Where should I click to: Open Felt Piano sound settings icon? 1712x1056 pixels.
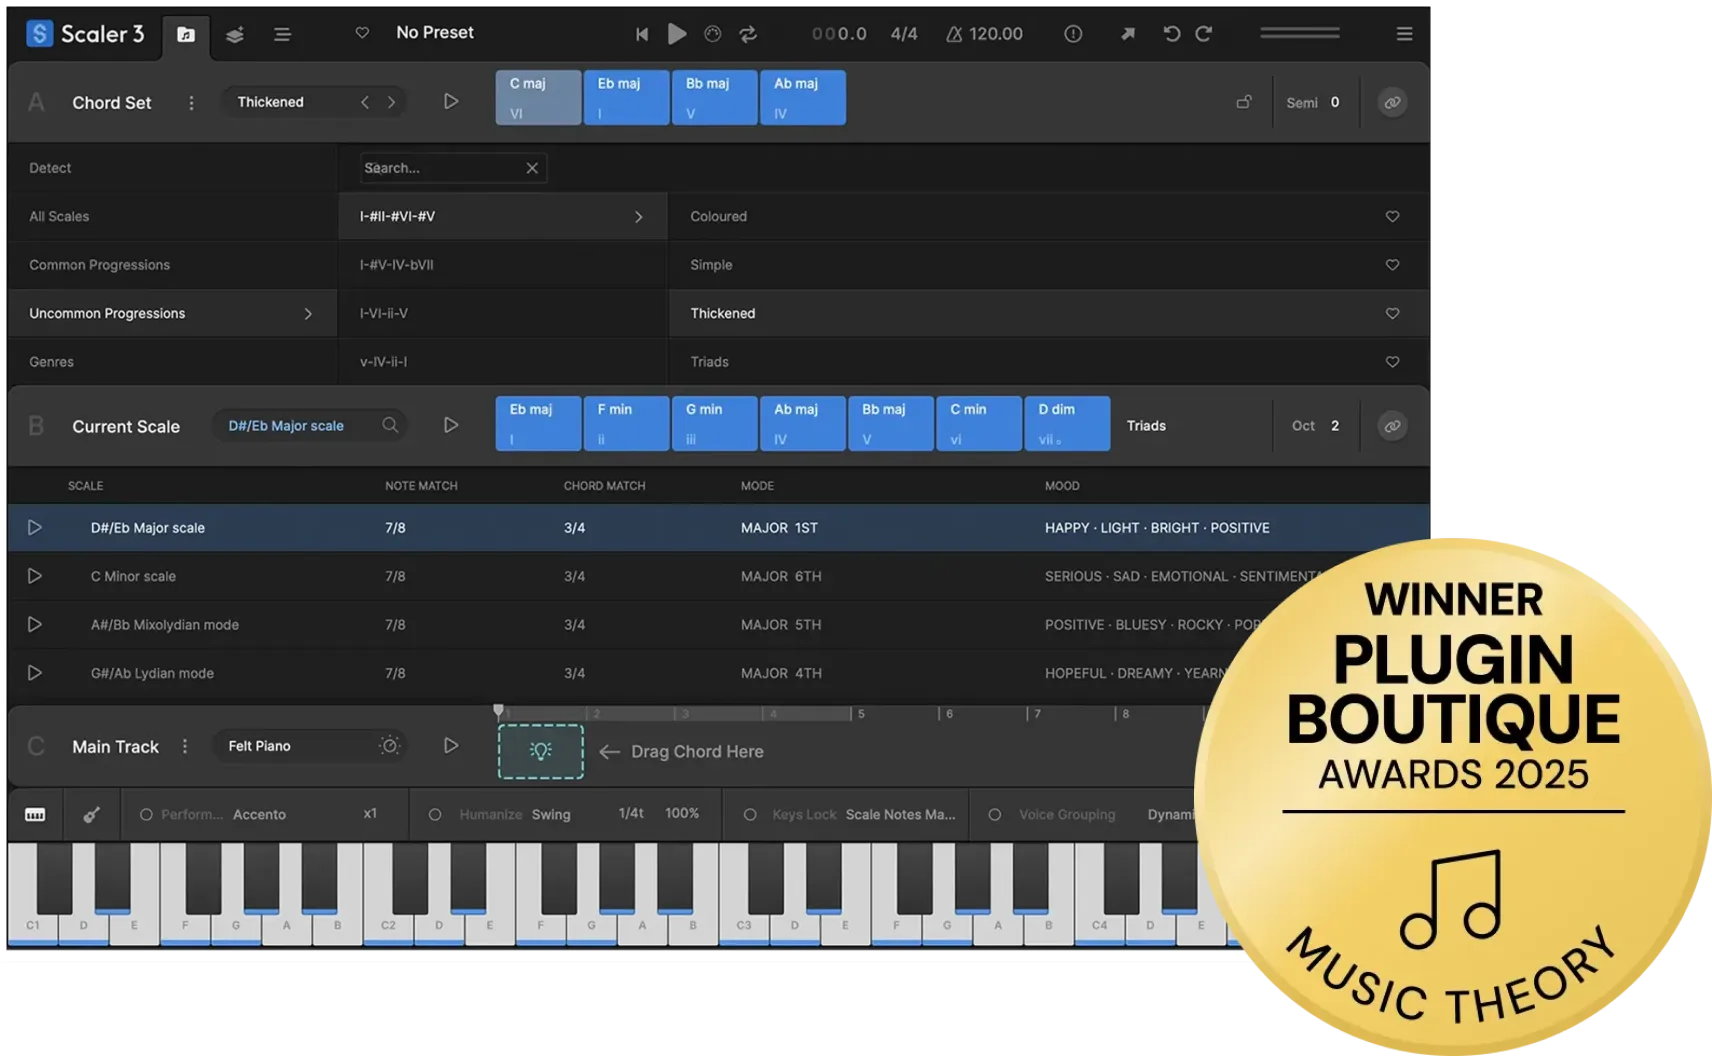coord(390,746)
